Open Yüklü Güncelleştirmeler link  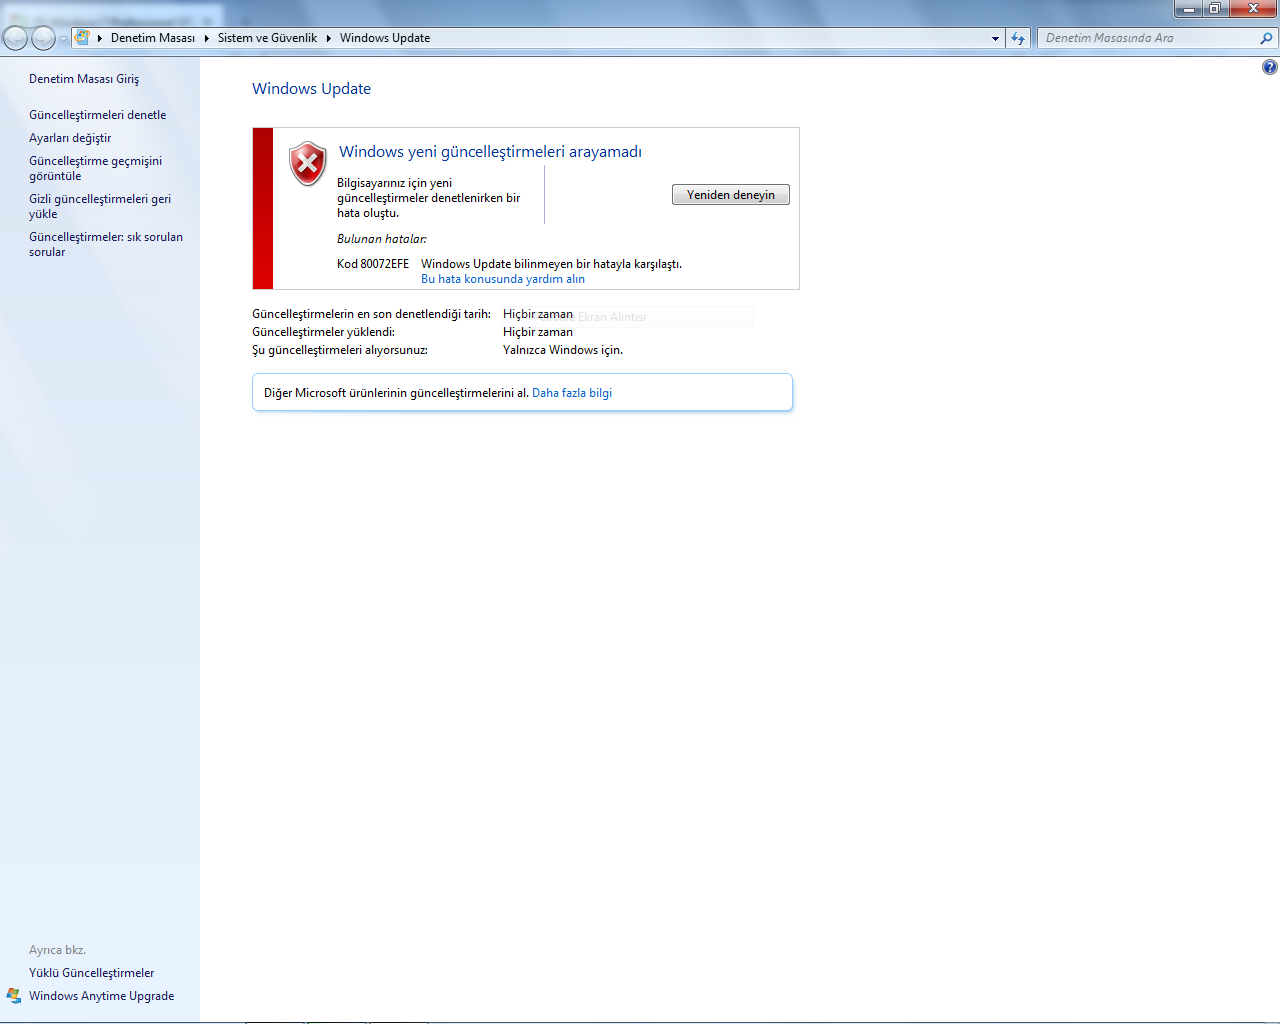pos(92,973)
